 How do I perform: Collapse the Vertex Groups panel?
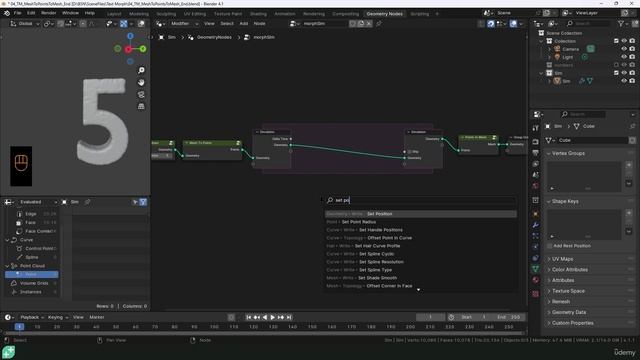(x=568, y=153)
